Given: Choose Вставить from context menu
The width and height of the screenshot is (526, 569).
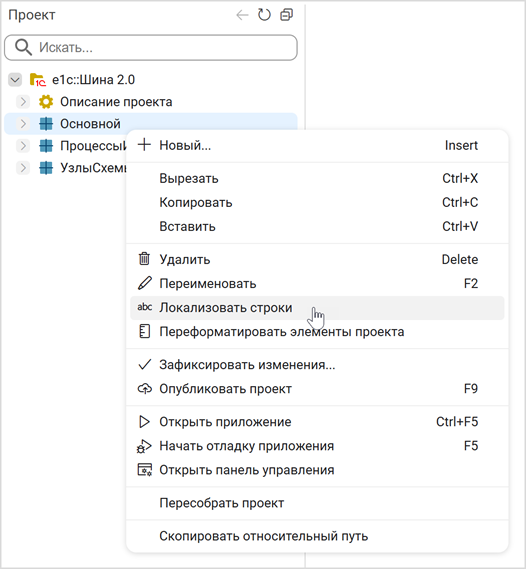Looking at the screenshot, I should click(317, 226).
